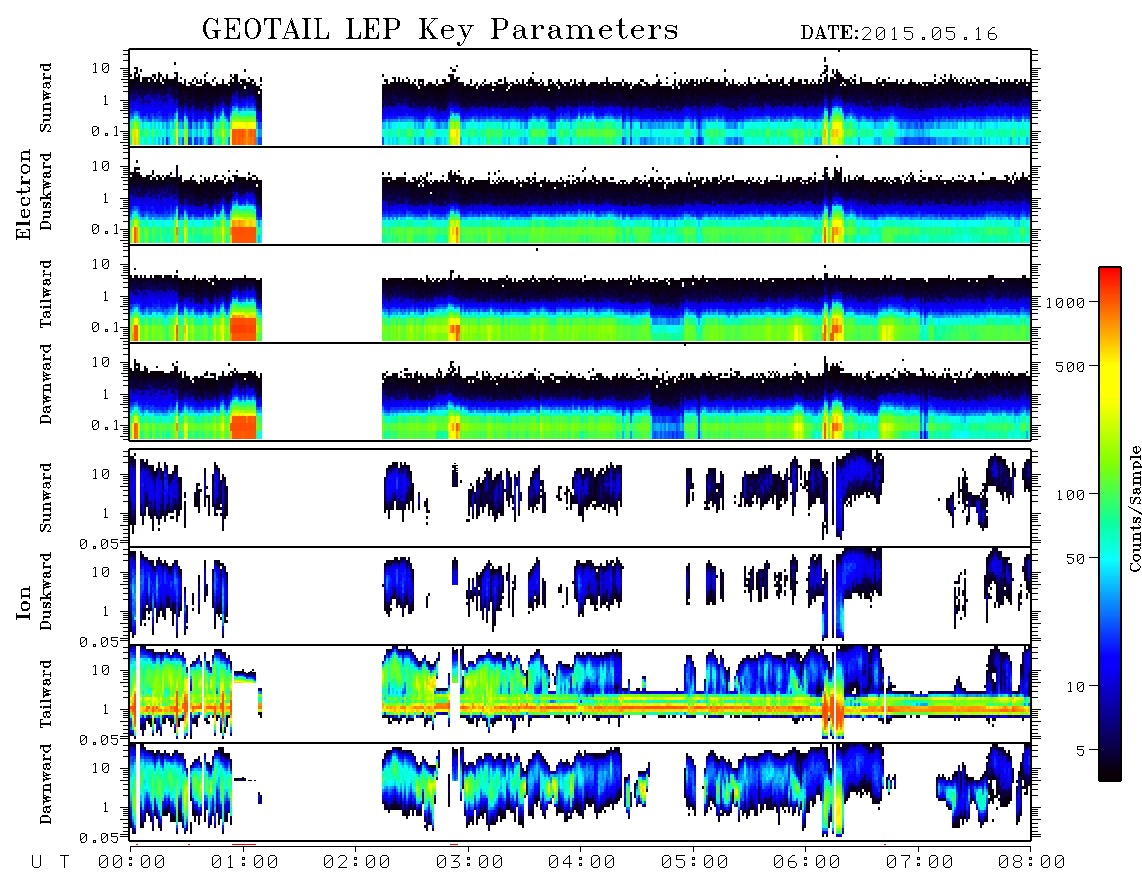Click the 'Ion' group axis label
Viewport: 1142px width, 880px height.
click(24, 603)
